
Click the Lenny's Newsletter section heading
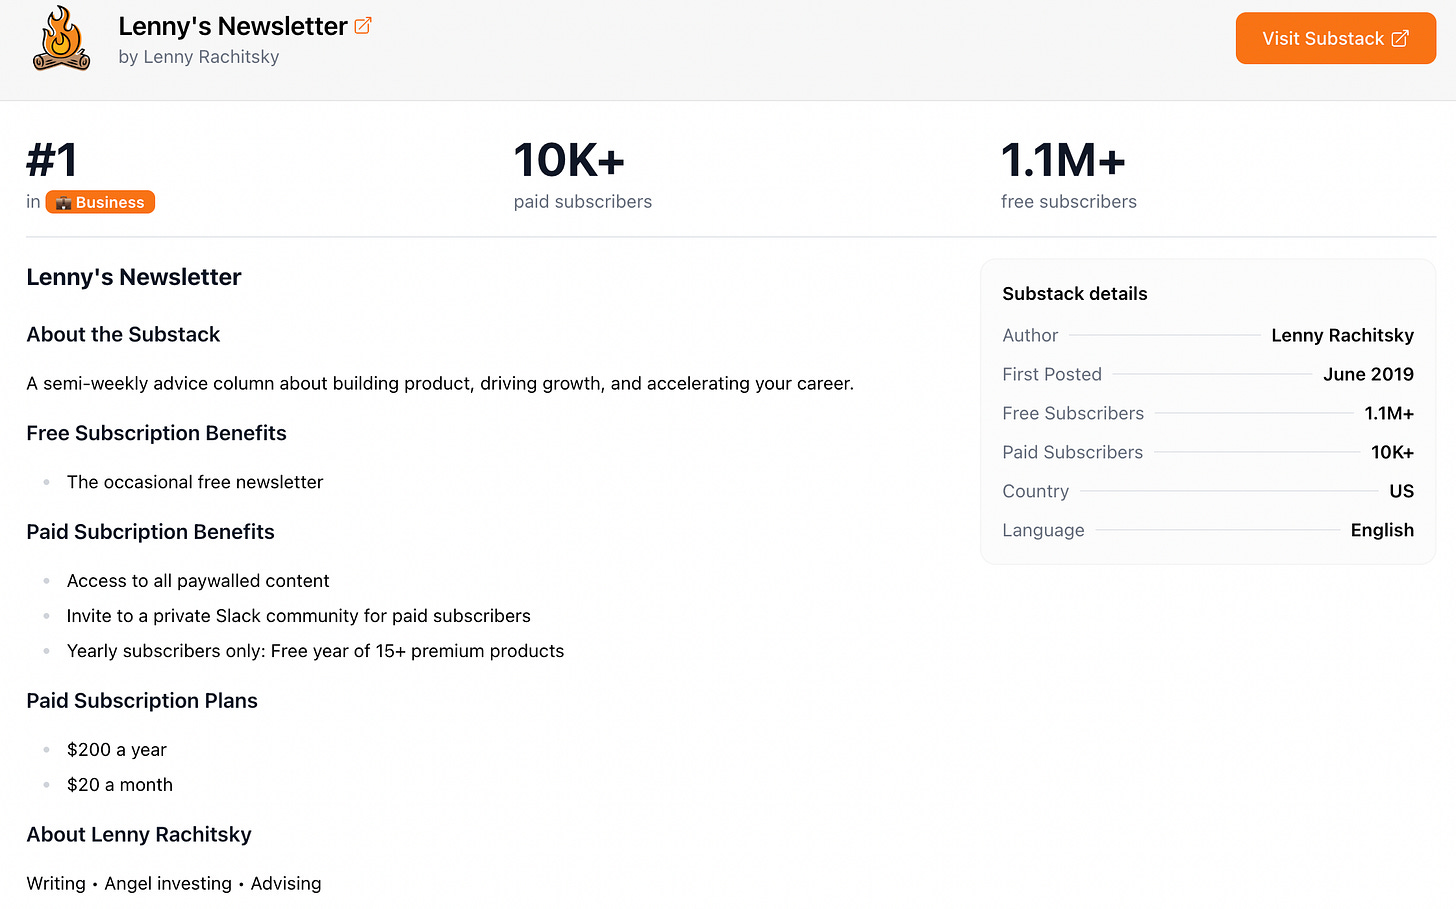click(x=134, y=277)
